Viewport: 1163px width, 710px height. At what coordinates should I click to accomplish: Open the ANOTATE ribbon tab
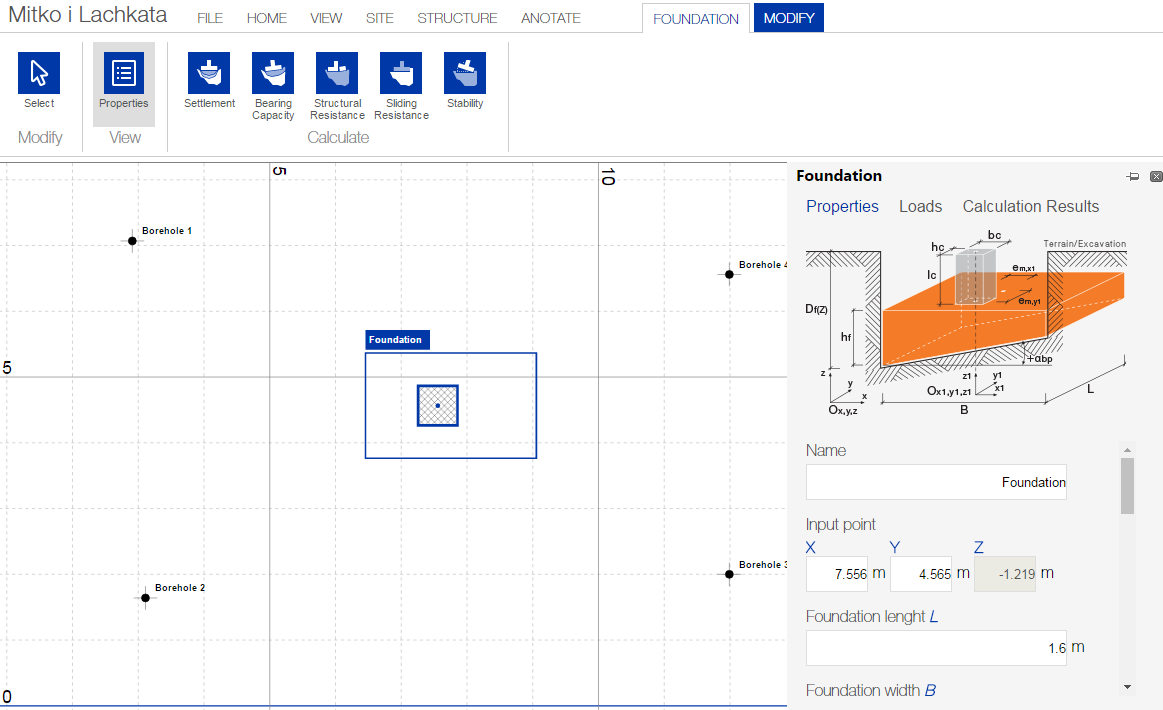pos(550,19)
